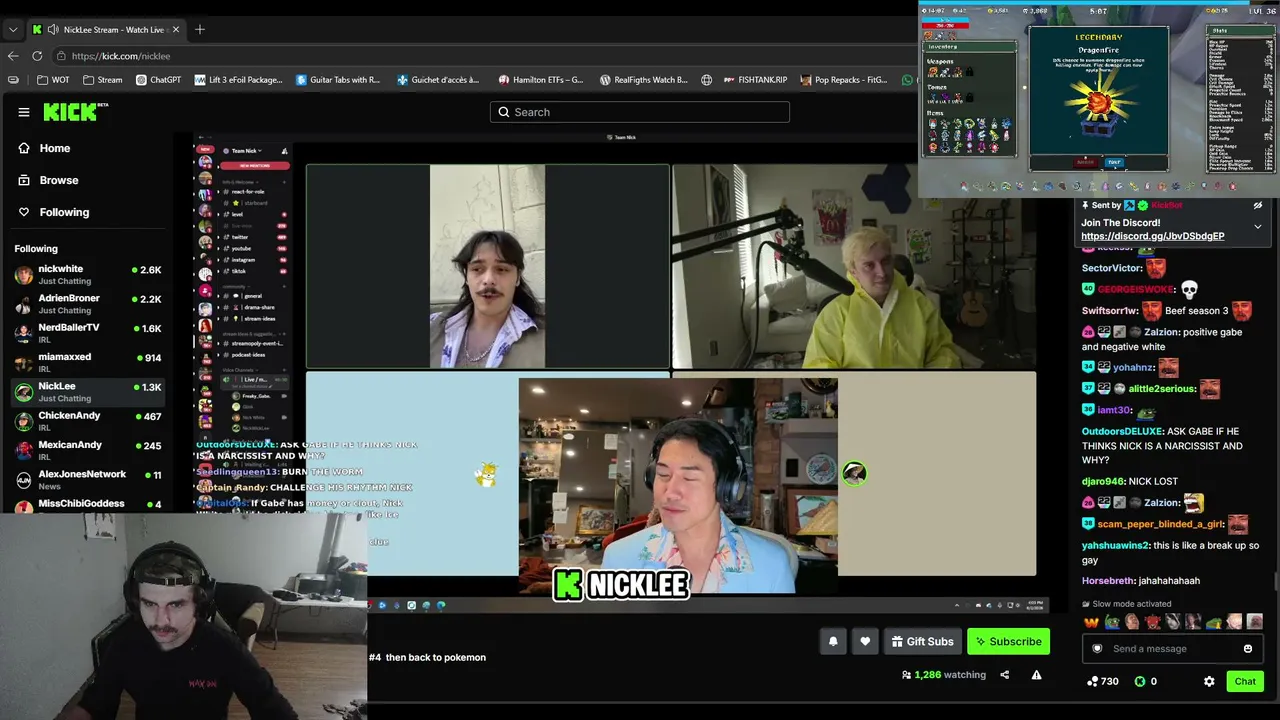Open the tab search dropdown arrow
This screenshot has width=1280, height=720.
(x=11, y=29)
